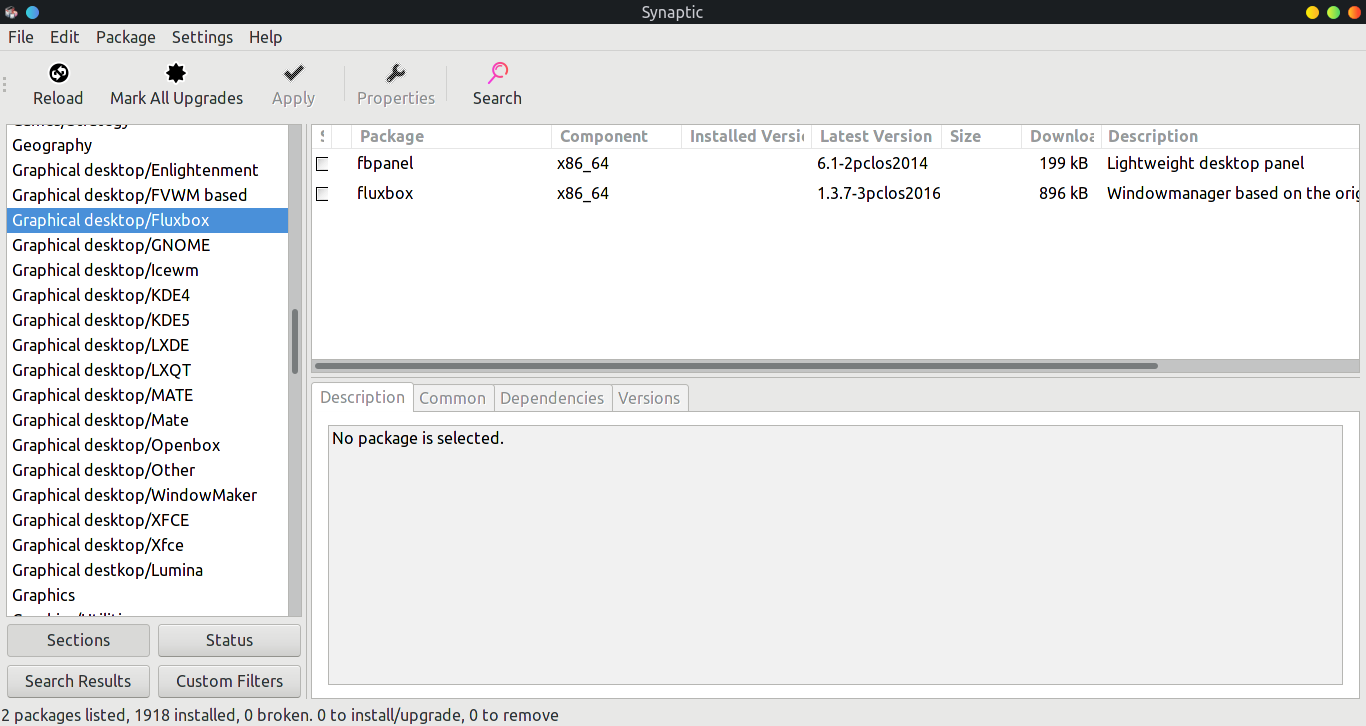Tick the status checkbox for fluxbox
Screen dimensions: 1366x726
pyautogui.click(x=322, y=194)
